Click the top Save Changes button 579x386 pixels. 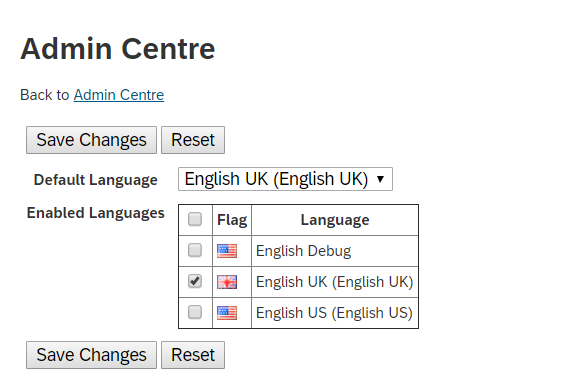[91, 140]
